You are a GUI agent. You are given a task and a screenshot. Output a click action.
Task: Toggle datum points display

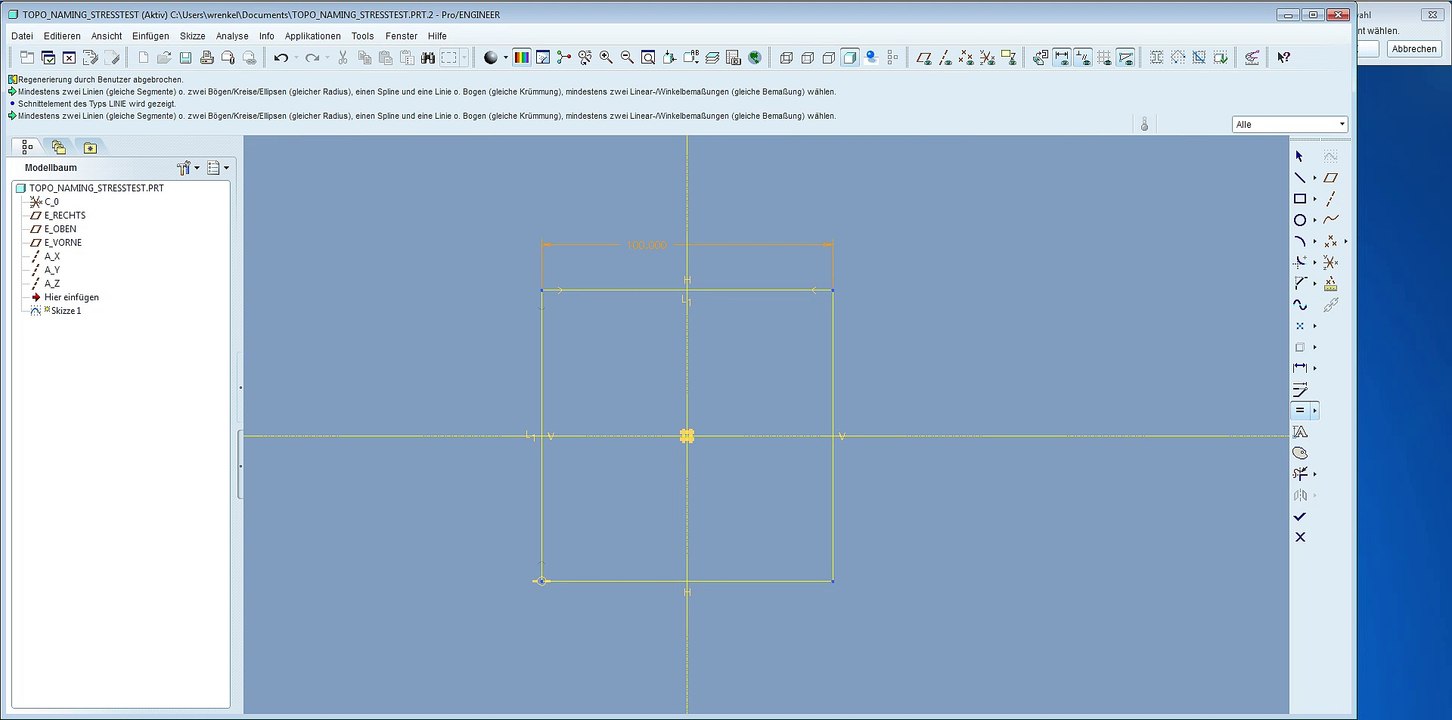tap(966, 58)
